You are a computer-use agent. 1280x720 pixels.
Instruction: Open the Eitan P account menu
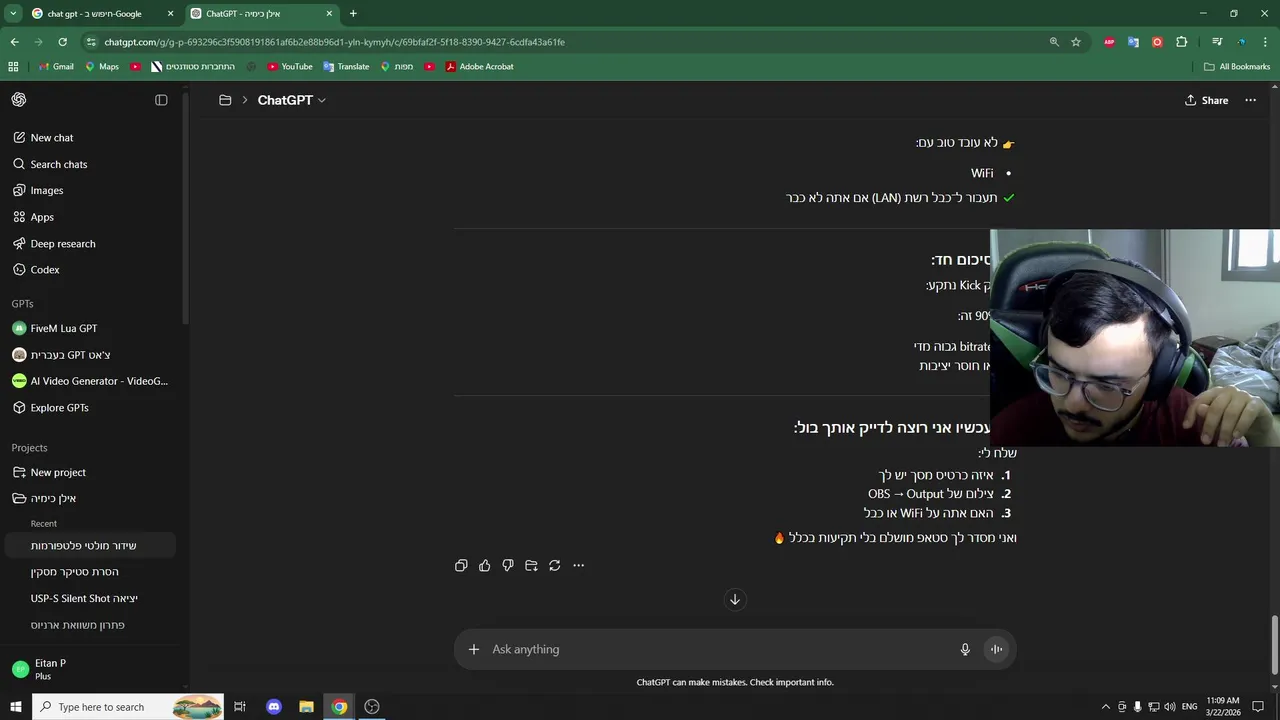point(90,669)
